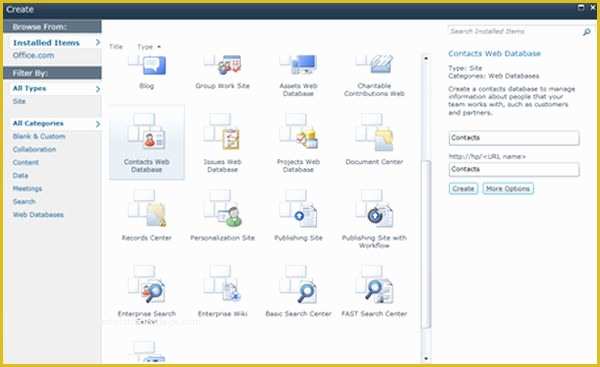Screen dimensions: 600x367
Task: Open the Document Center template
Action: click(x=374, y=139)
